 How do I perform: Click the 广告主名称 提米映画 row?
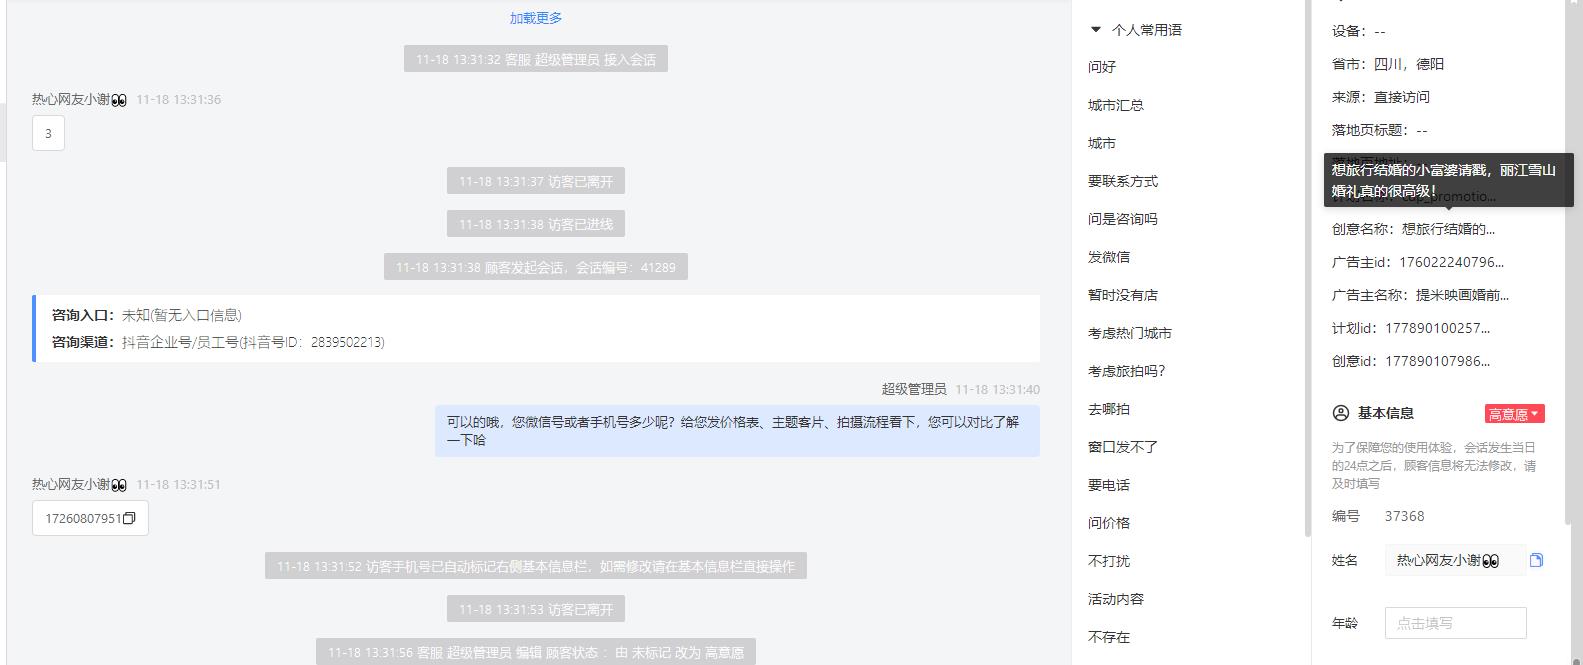pyautogui.click(x=1420, y=295)
